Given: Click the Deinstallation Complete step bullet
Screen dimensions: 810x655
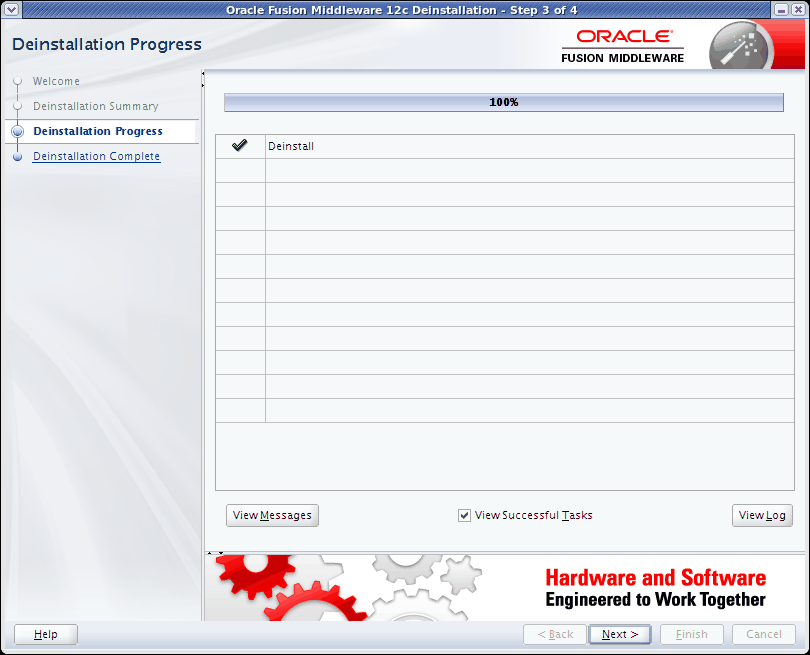Looking at the screenshot, I should [18, 157].
